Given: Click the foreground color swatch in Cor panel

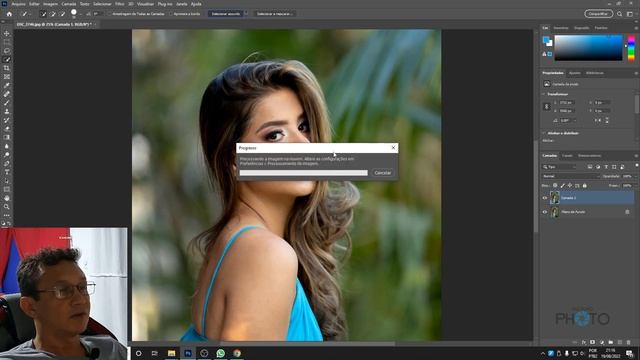Looking at the screenshot, I should point(546,40).
